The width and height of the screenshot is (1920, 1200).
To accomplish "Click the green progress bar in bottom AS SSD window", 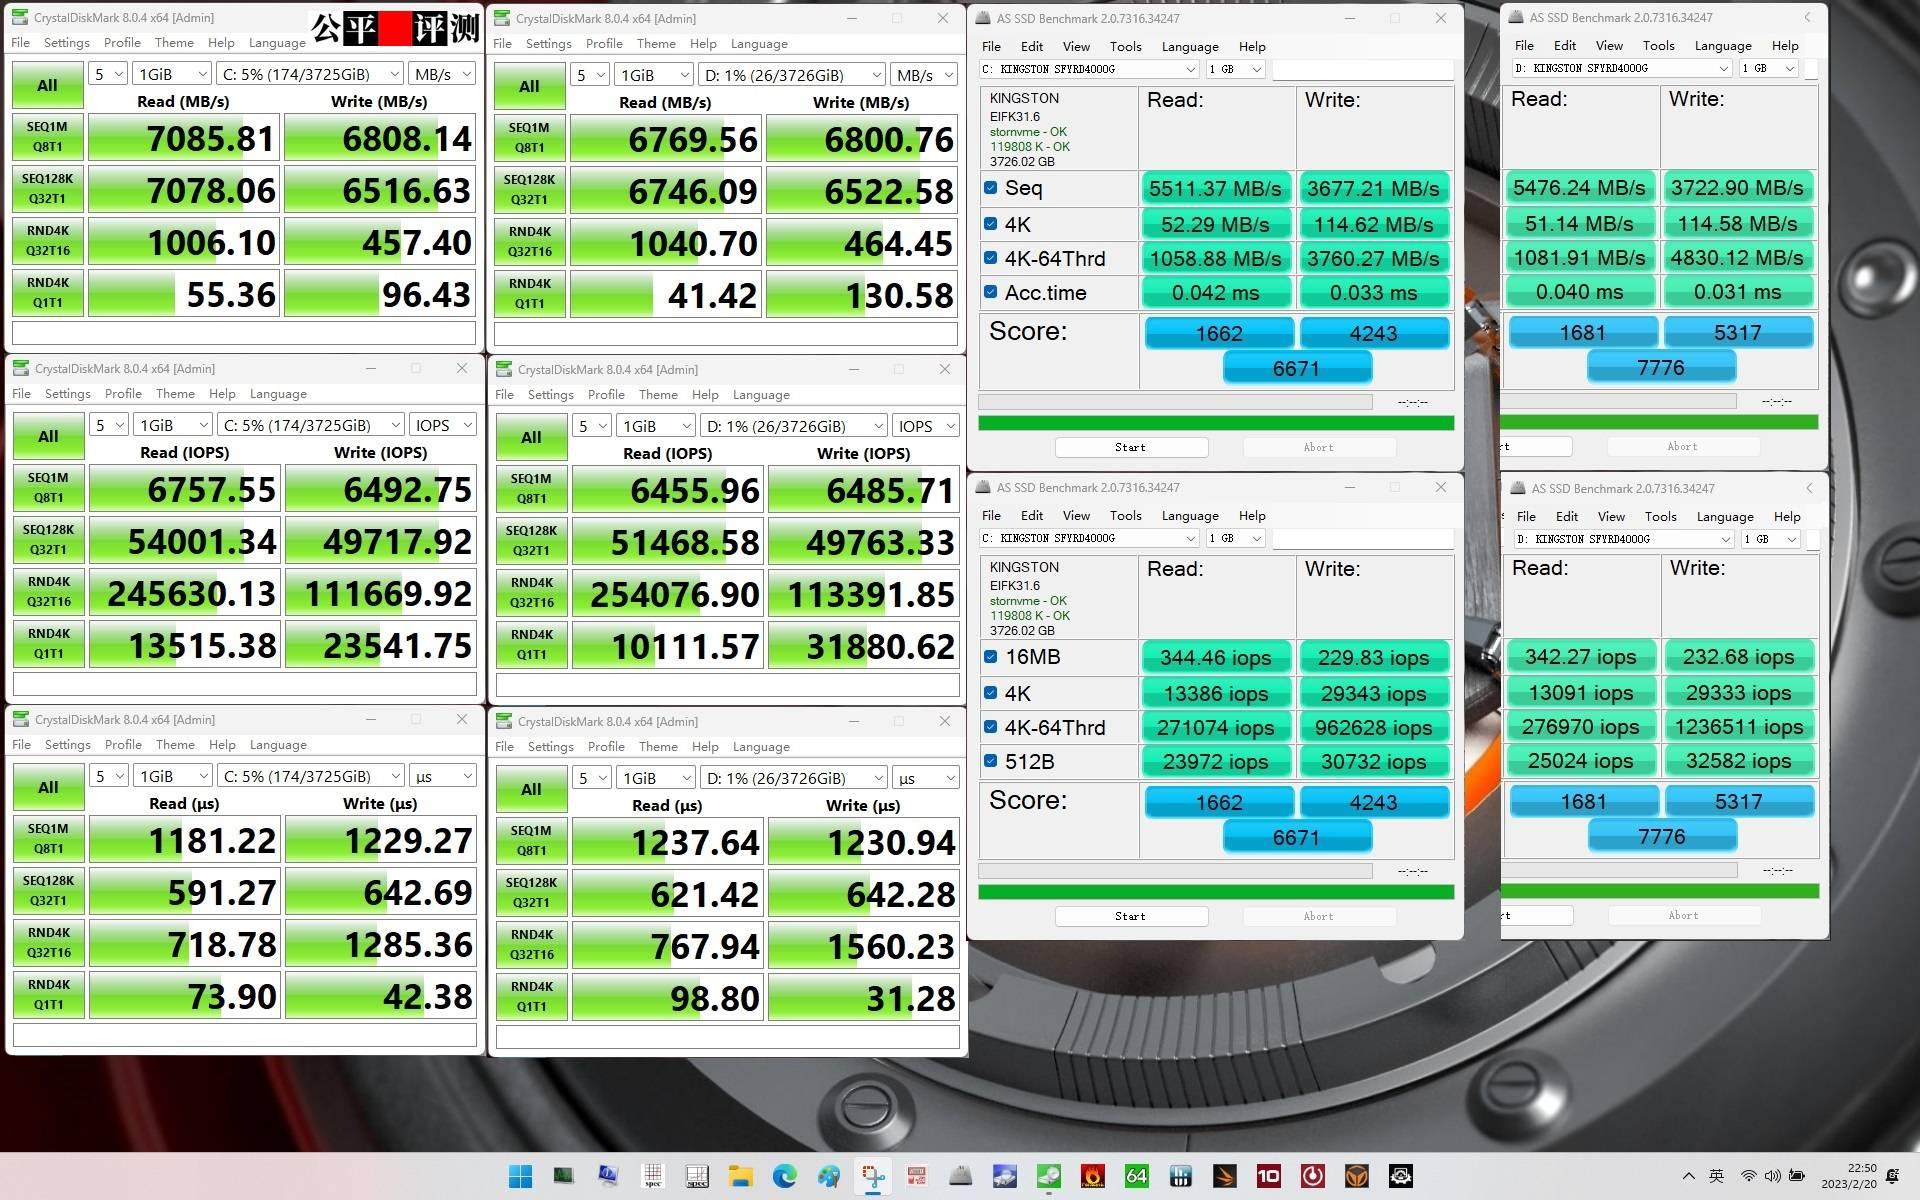I will click(x=1215, y=892).
